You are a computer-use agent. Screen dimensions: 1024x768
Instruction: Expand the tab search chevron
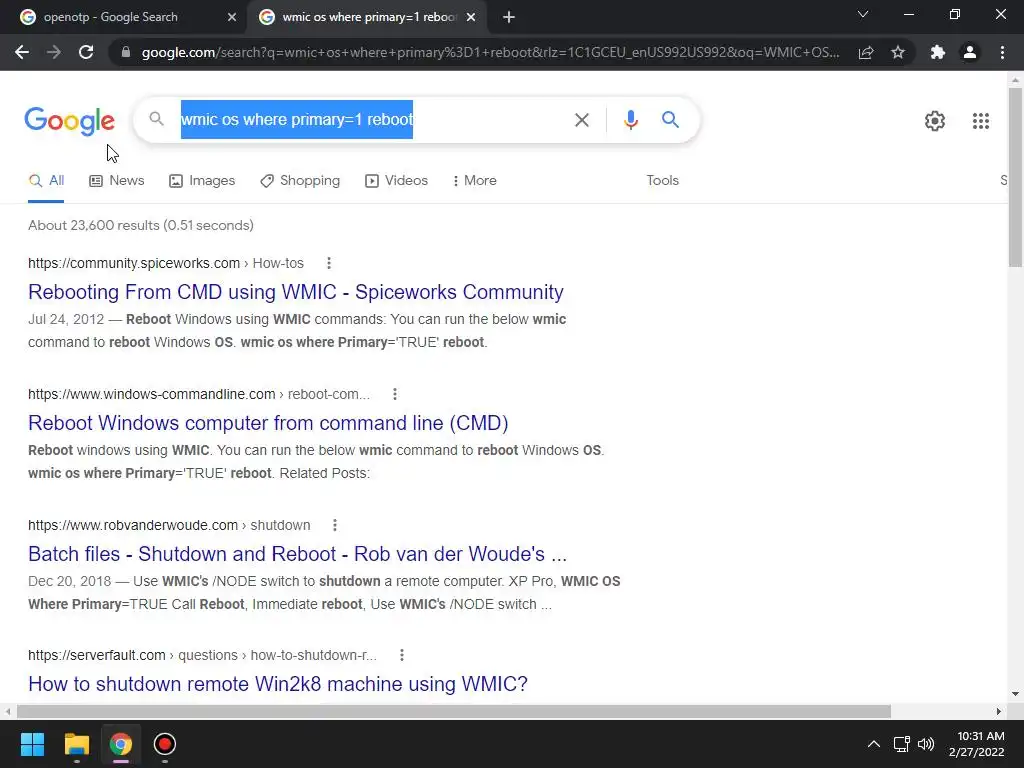[x=863, y=14]
